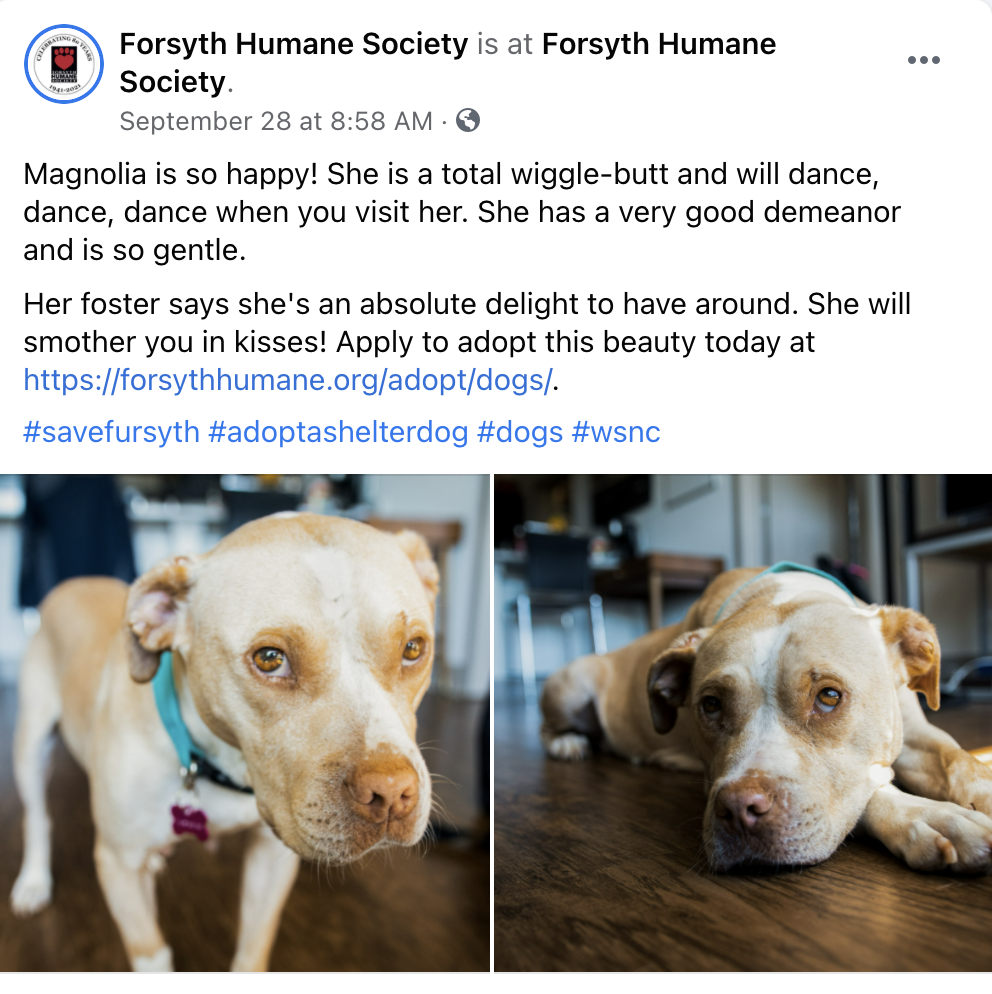Click Magnolia's nose in the right photo
The image size is (992, 994).
[742, 808]
